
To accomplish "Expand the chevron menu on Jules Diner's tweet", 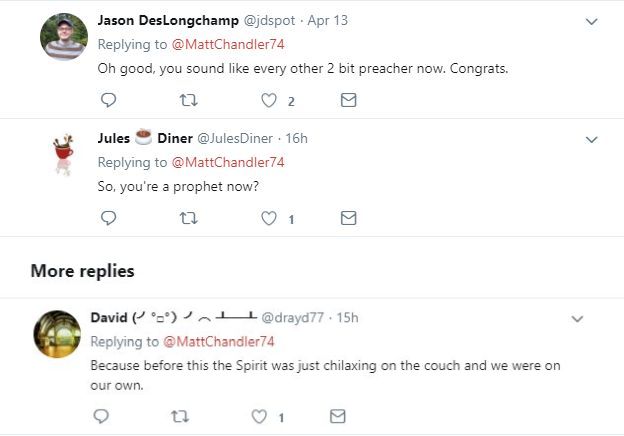I will [590, 139].
